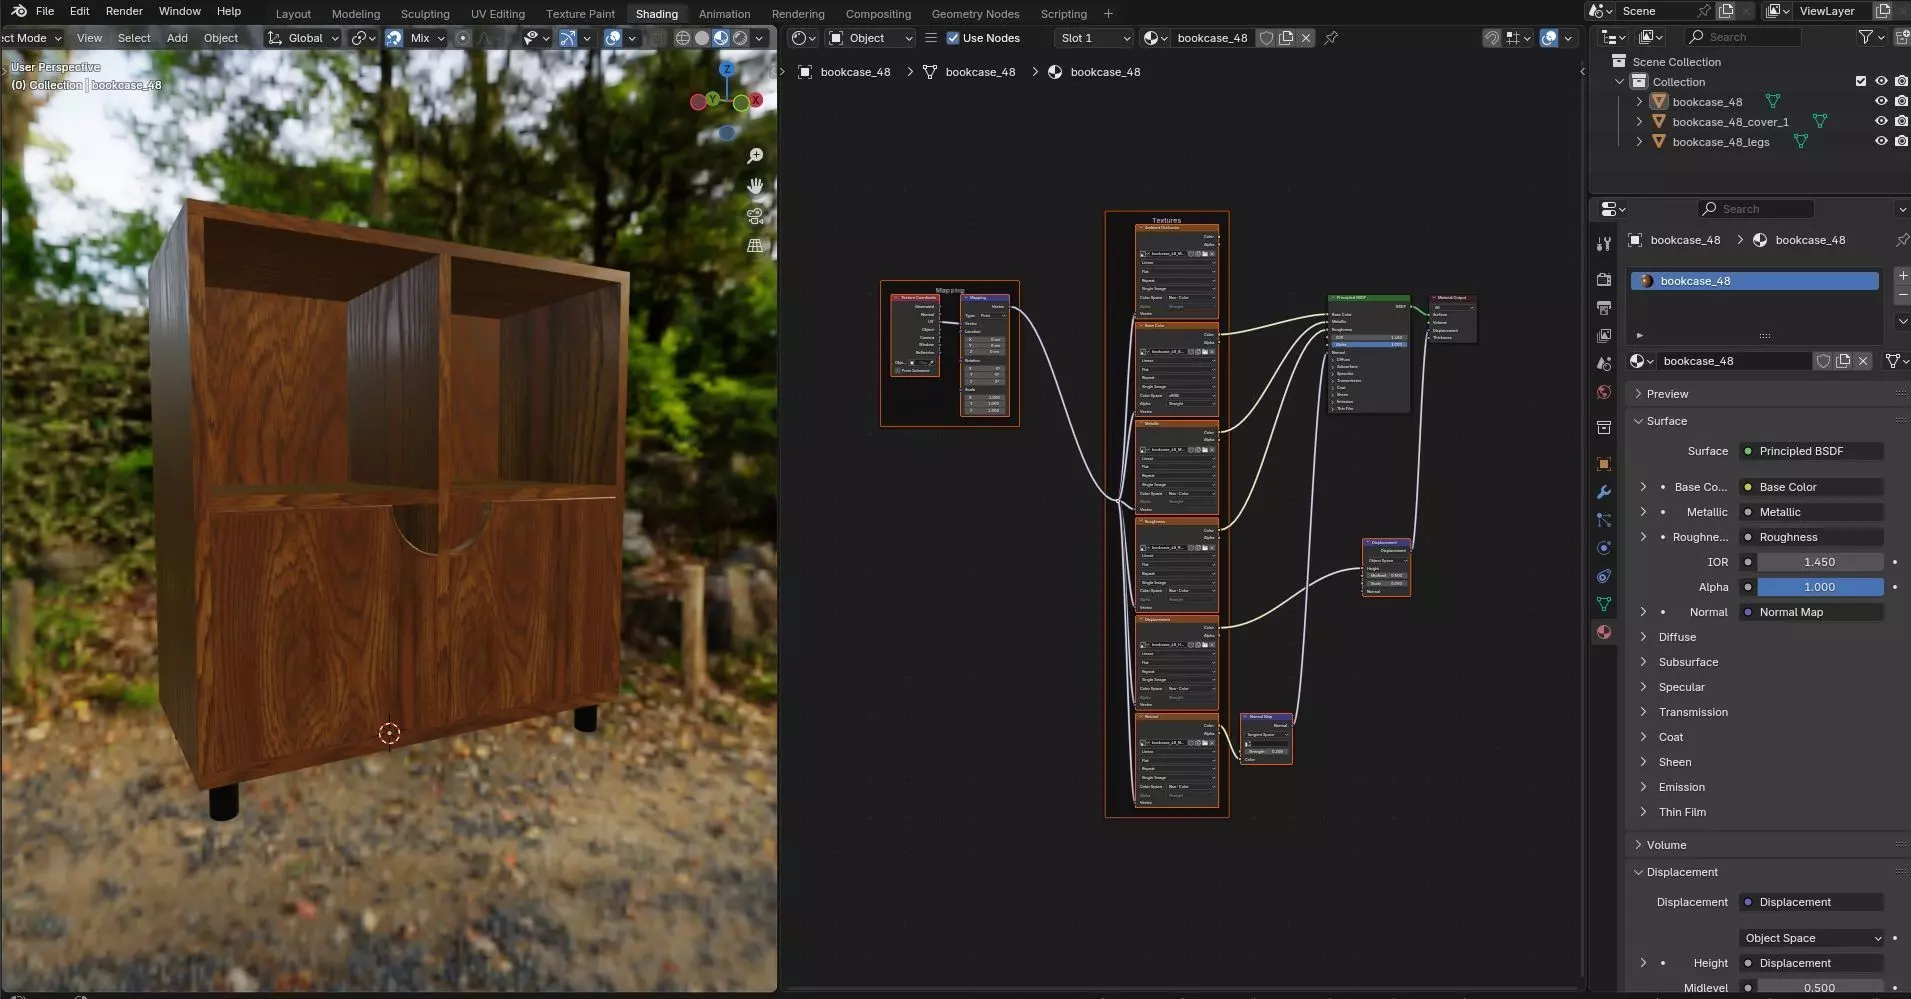1911x999 pixels.
Task: Open the Object shader type dropdown
Action: 871,38
